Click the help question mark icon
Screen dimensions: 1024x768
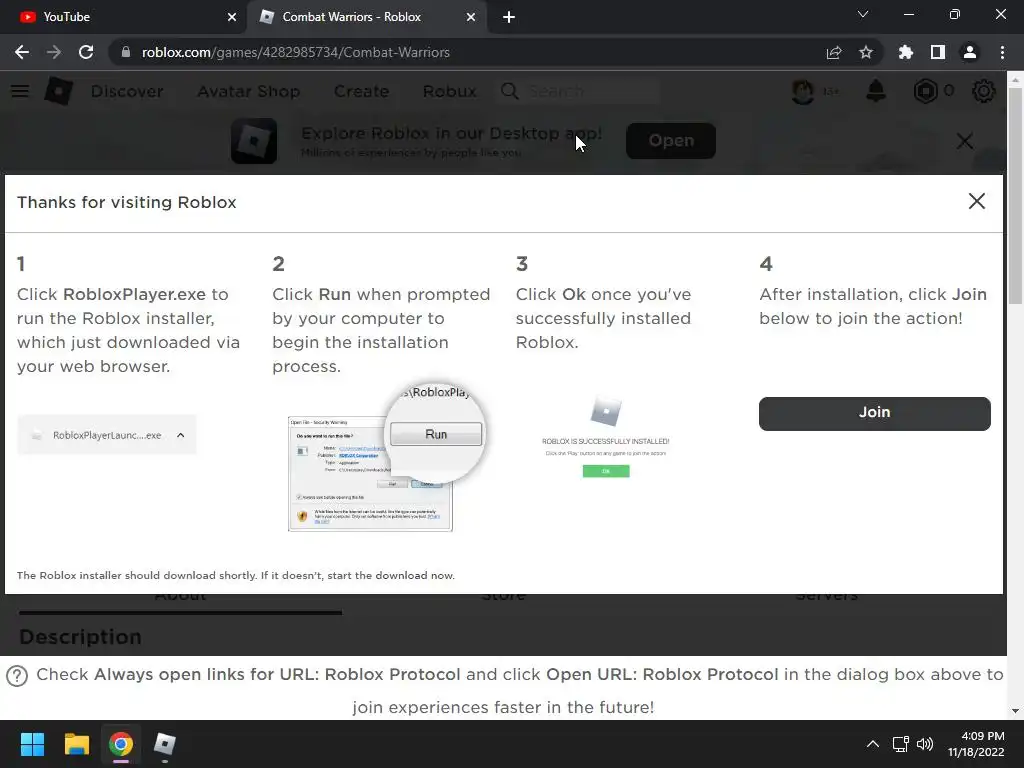(x=17, y=676)
